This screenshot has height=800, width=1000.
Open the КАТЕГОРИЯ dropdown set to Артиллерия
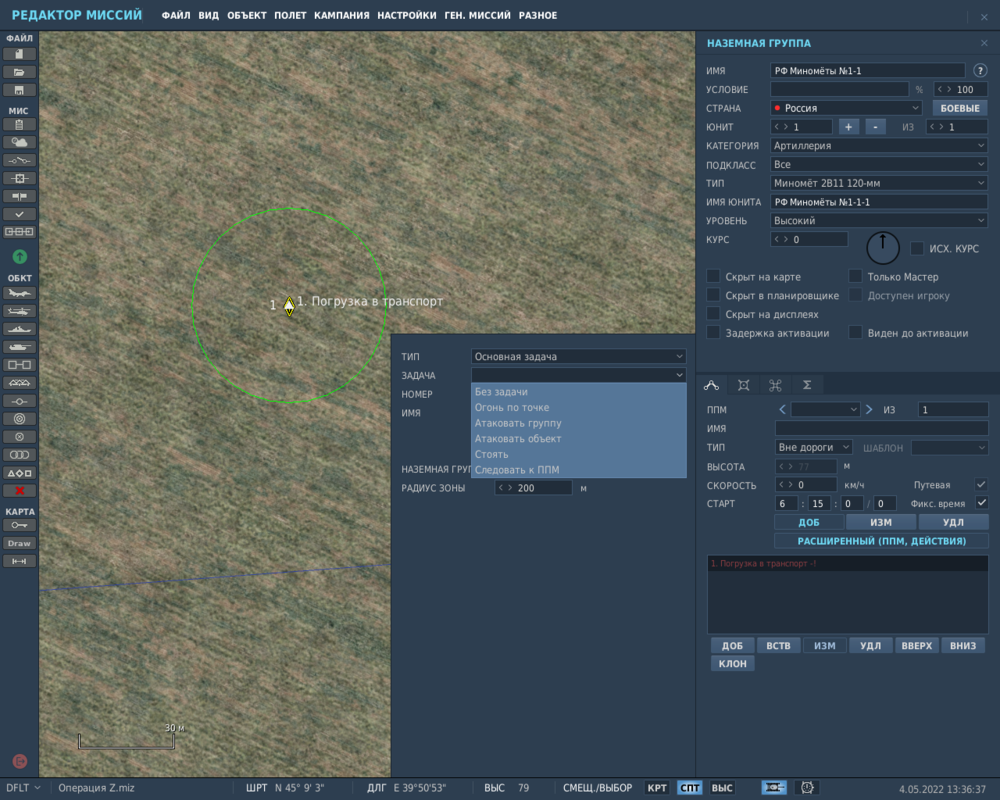pyautogui.click(x=878, y=145)
